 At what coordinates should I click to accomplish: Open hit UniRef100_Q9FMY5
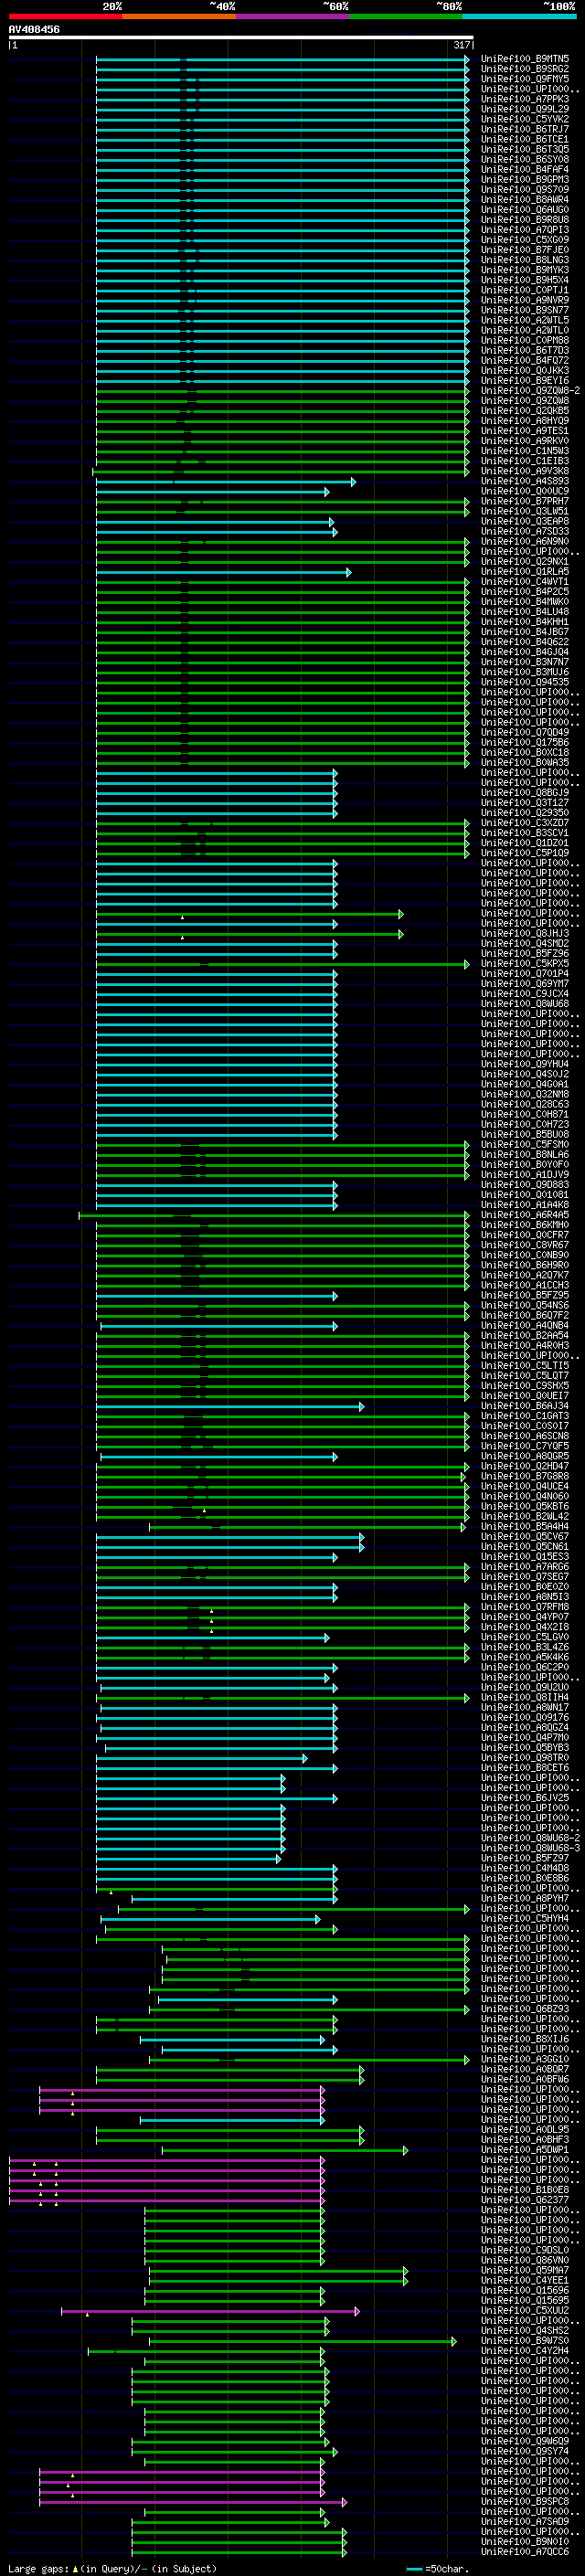(x=525, y=79)
